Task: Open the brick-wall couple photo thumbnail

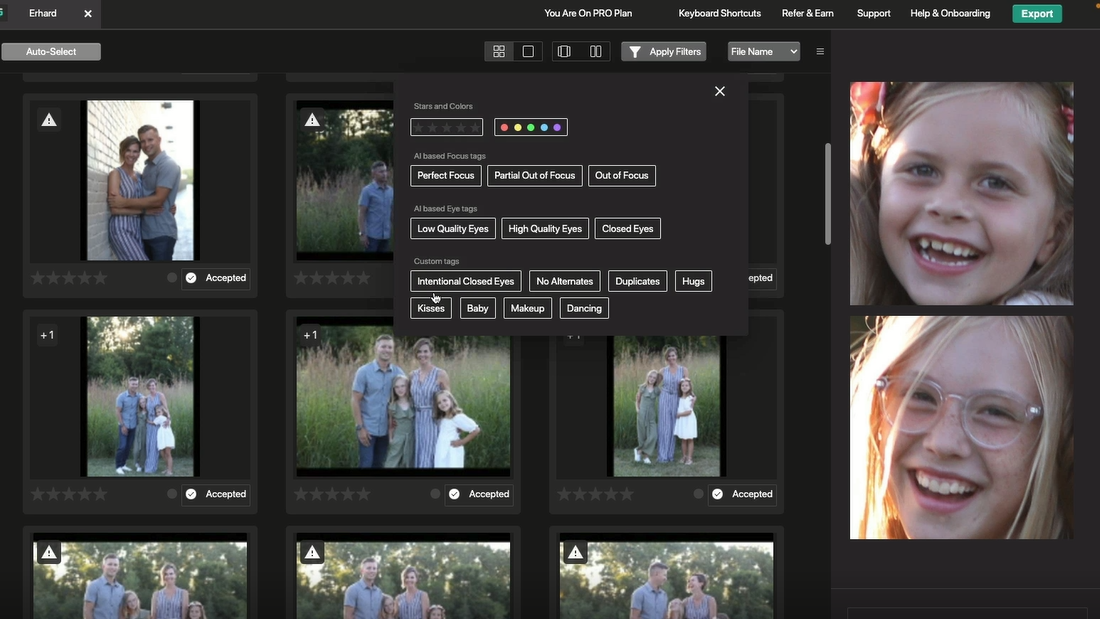Action: tap(140, 180)
